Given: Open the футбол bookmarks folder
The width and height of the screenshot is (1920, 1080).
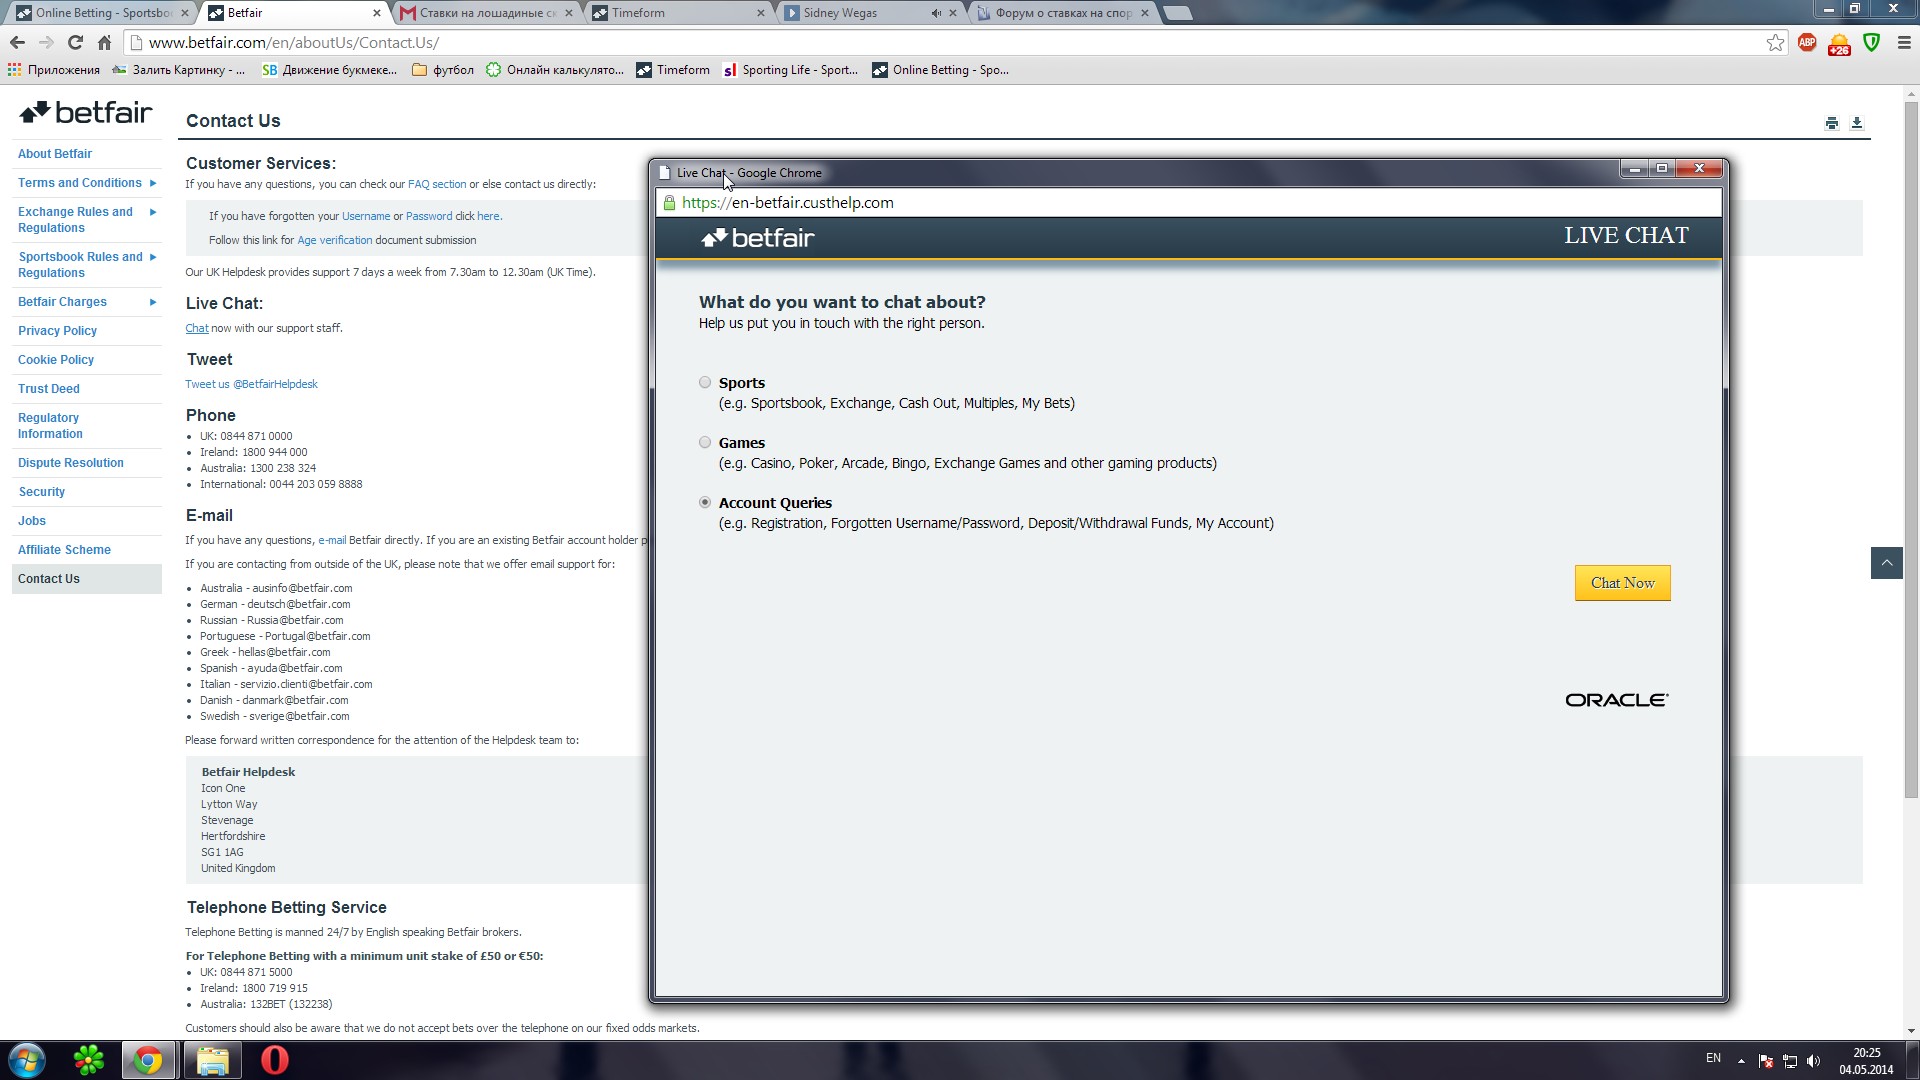Looking at the screenshot, I should (443, 70).
